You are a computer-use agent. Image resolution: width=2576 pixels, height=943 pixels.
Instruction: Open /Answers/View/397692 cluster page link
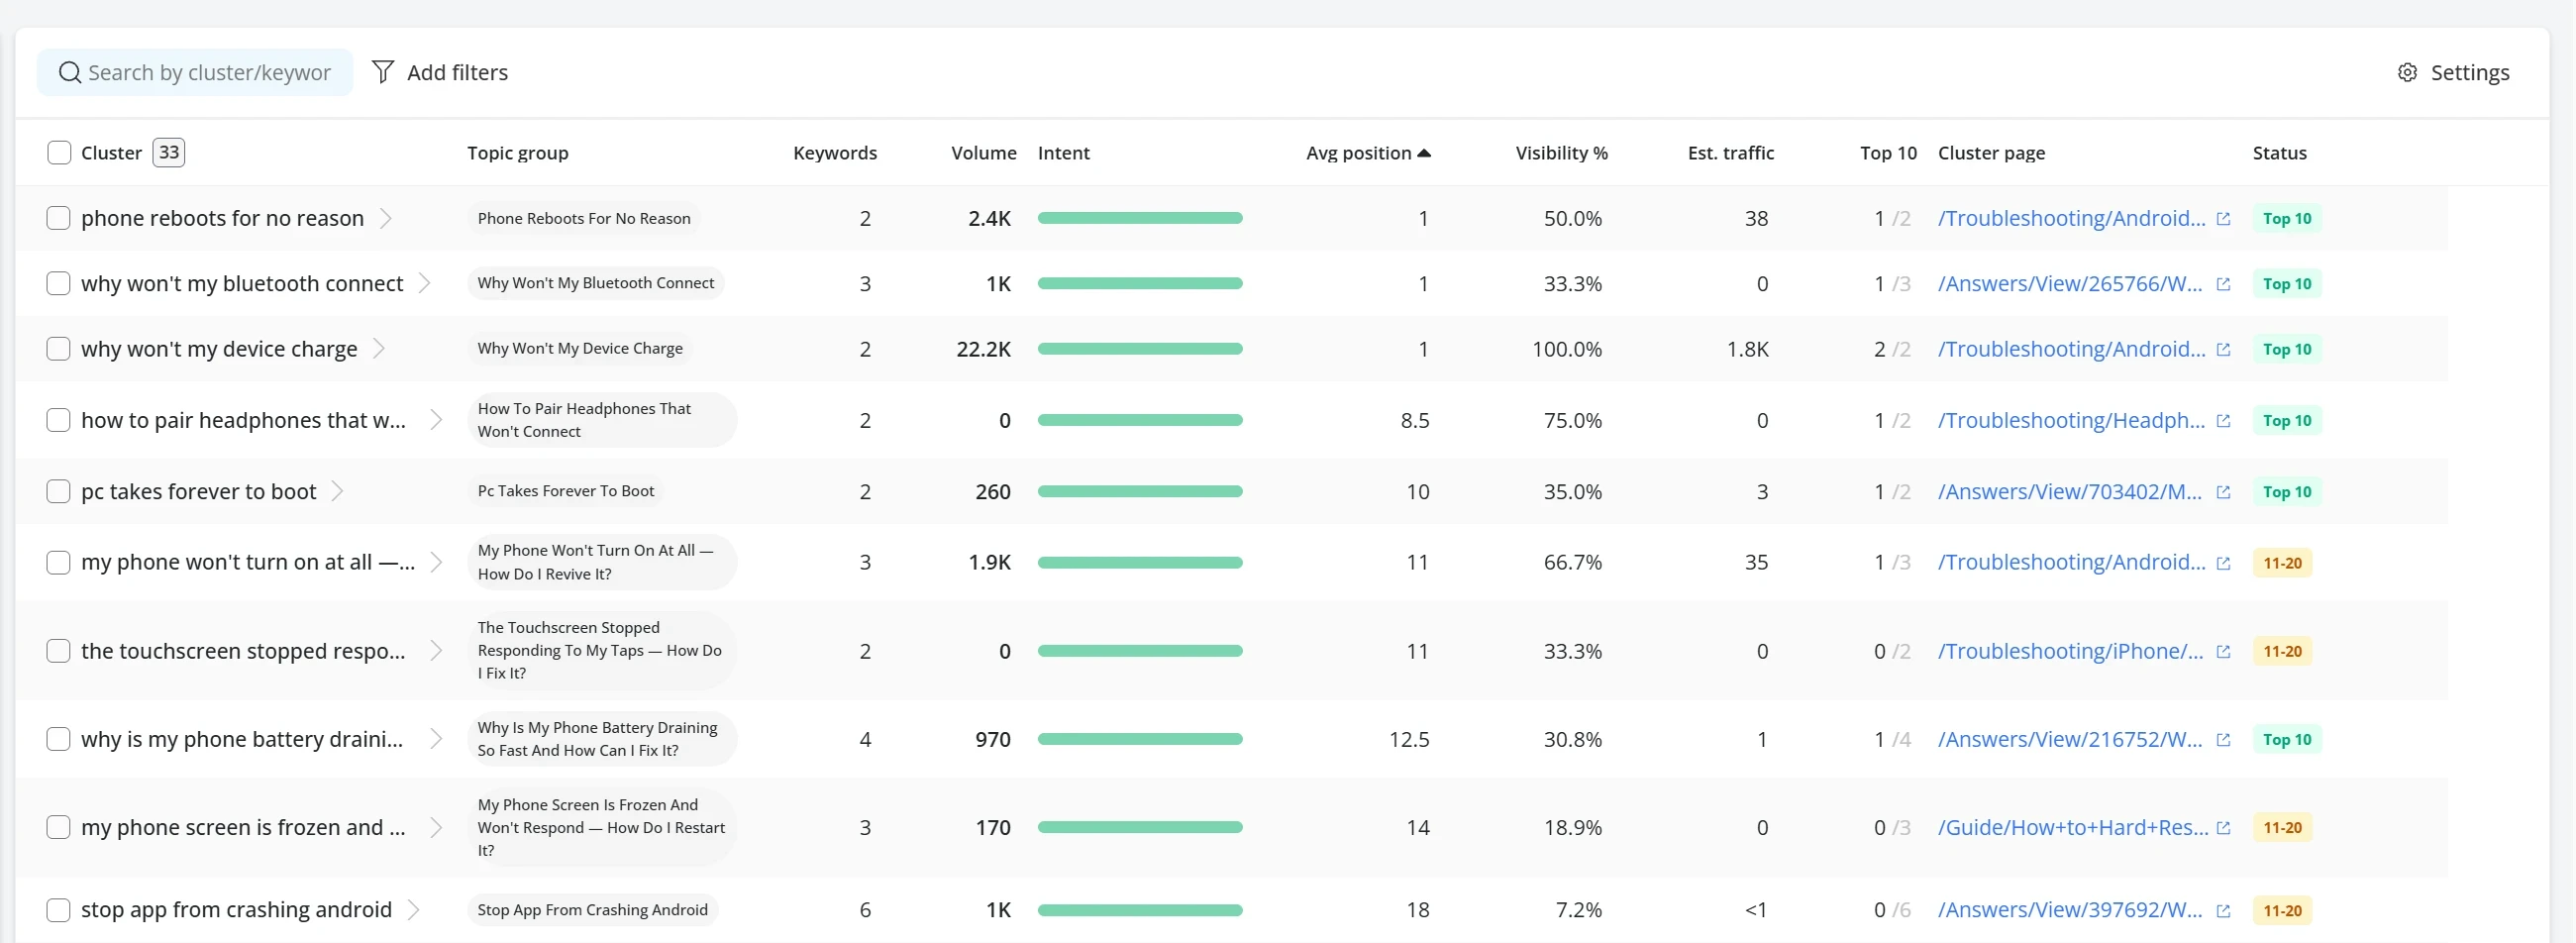[x=2070, y=910]
